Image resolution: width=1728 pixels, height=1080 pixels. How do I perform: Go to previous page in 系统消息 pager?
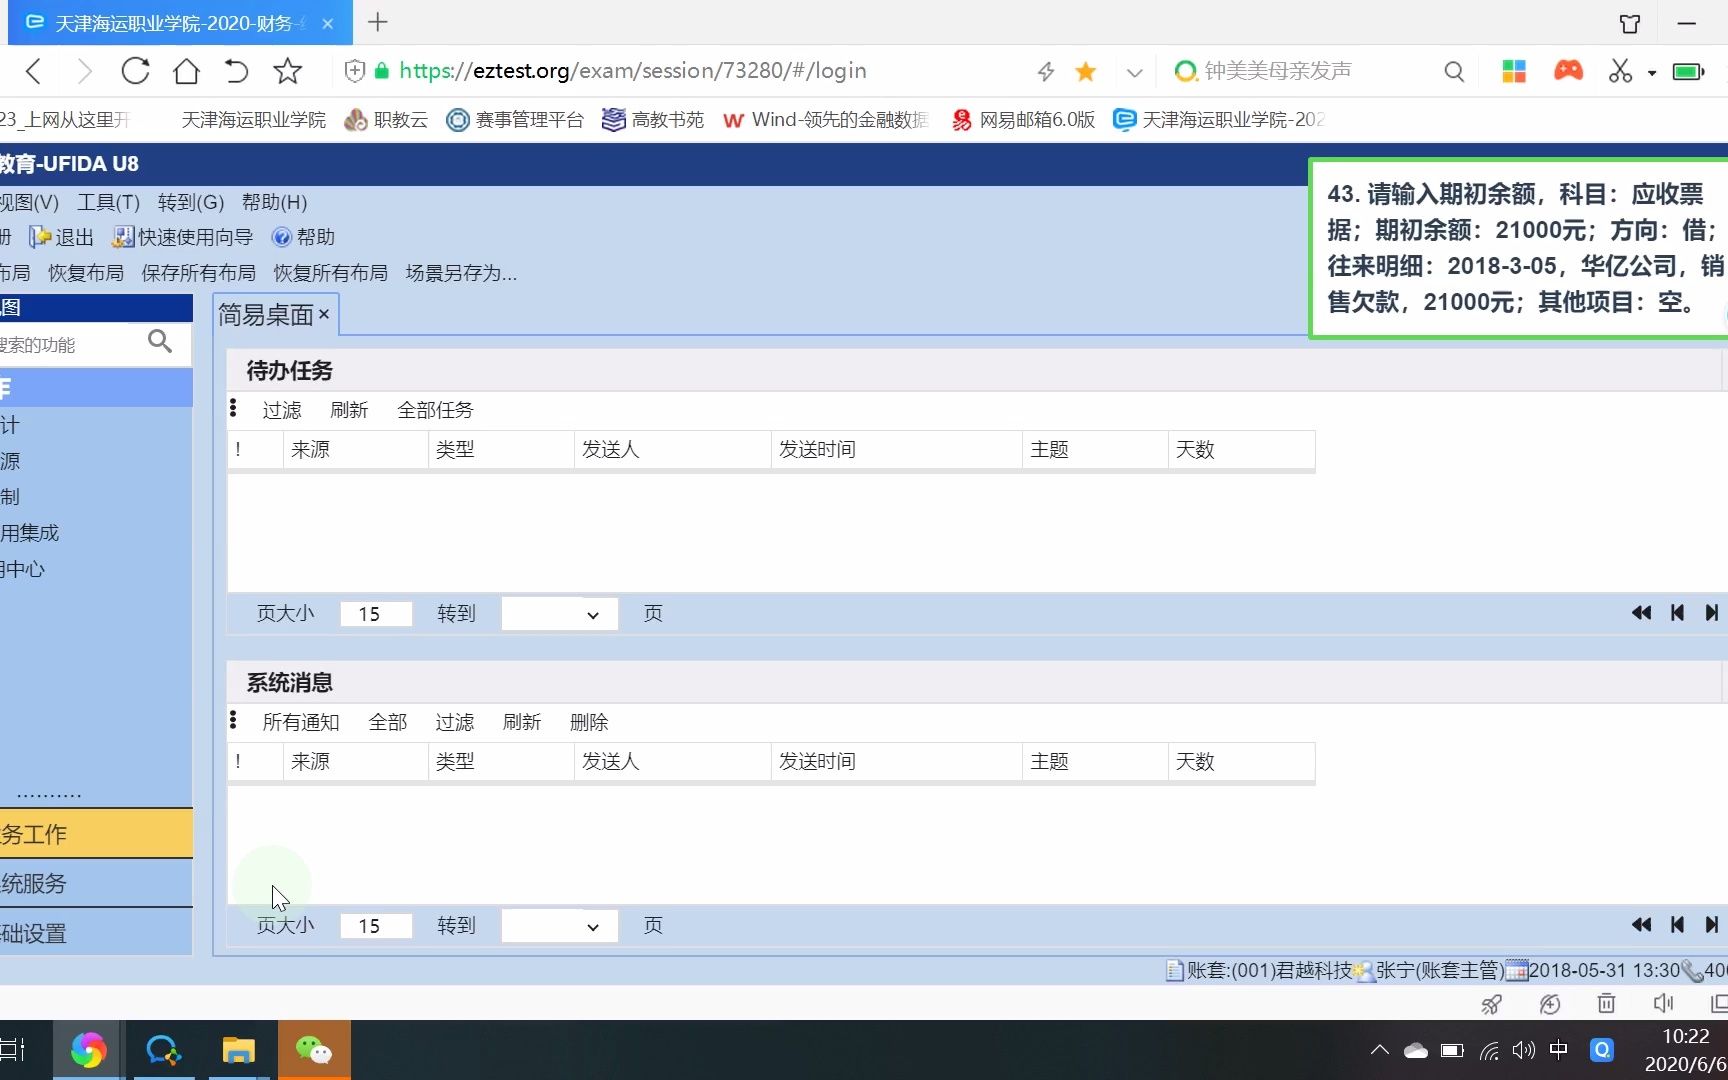click(1678, 925)
